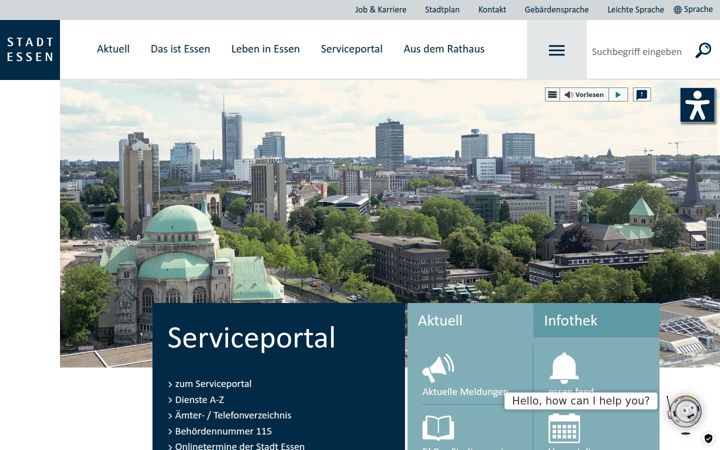Open the Stadtplan link
The height and width of the screenshot is (450, 720).
coord(442,10)
